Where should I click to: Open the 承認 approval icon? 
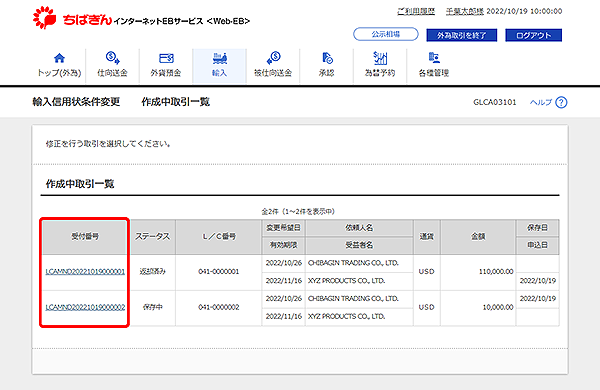[327, 58]
